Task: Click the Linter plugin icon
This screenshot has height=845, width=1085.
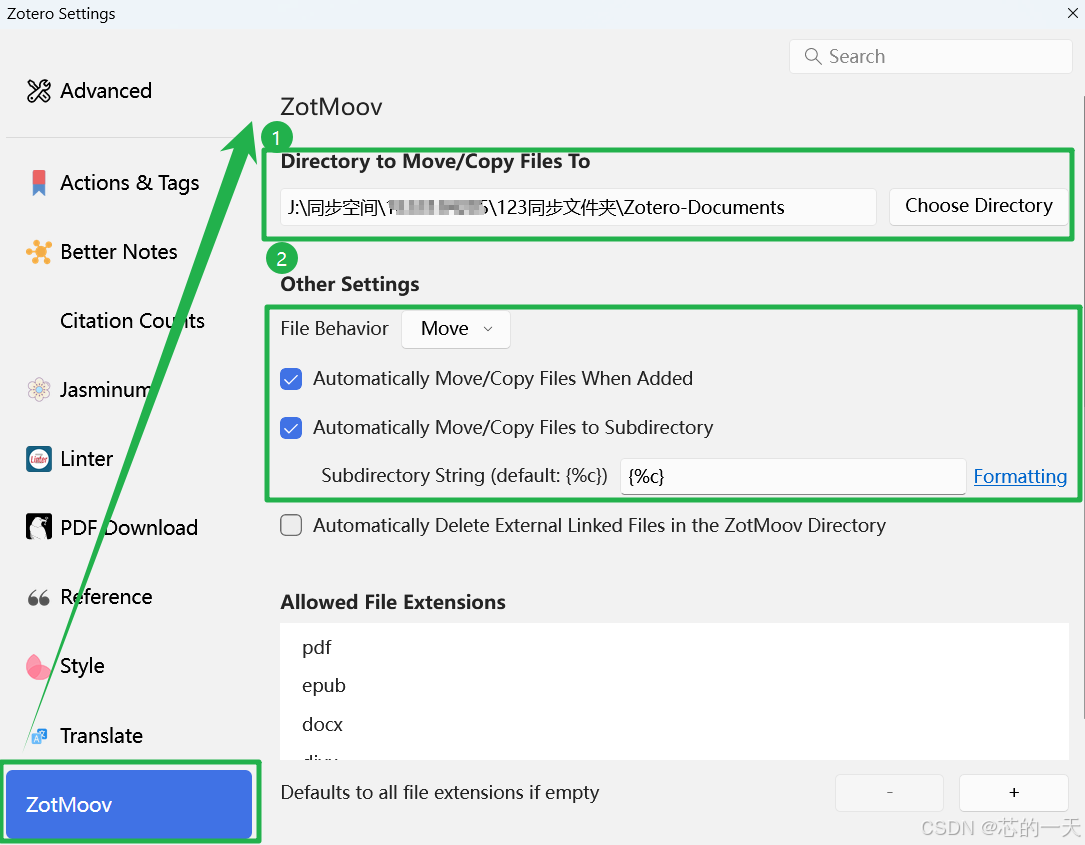Action: click(x=39, y=459)
